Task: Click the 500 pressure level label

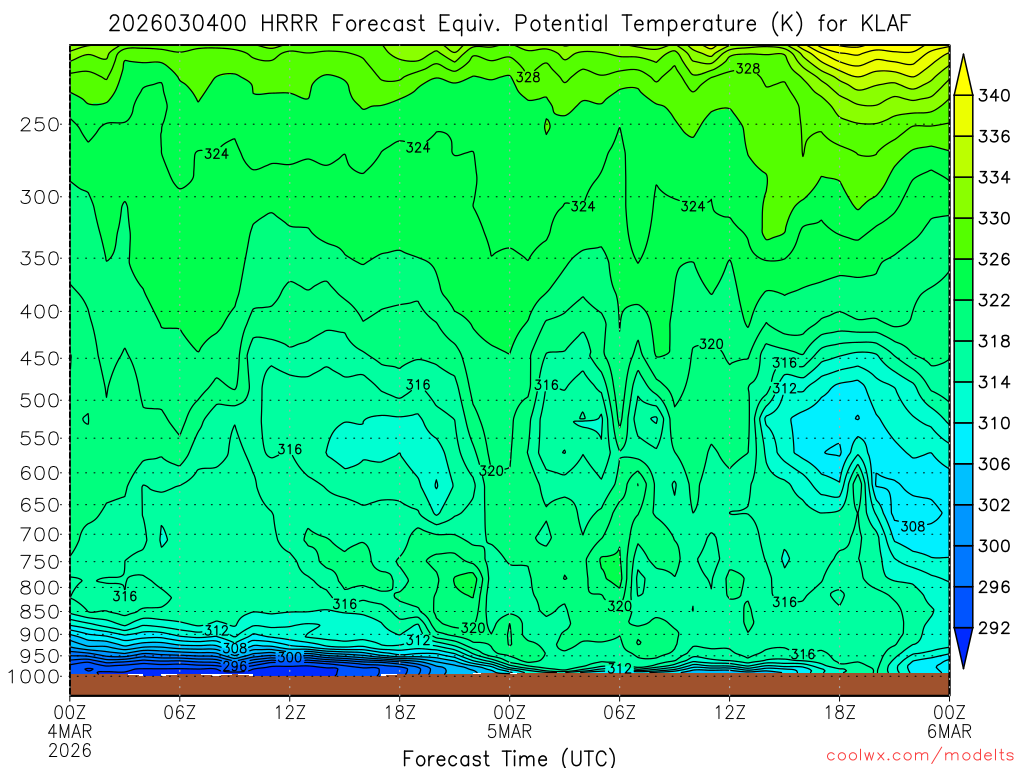Action: [x=39, y=400]
